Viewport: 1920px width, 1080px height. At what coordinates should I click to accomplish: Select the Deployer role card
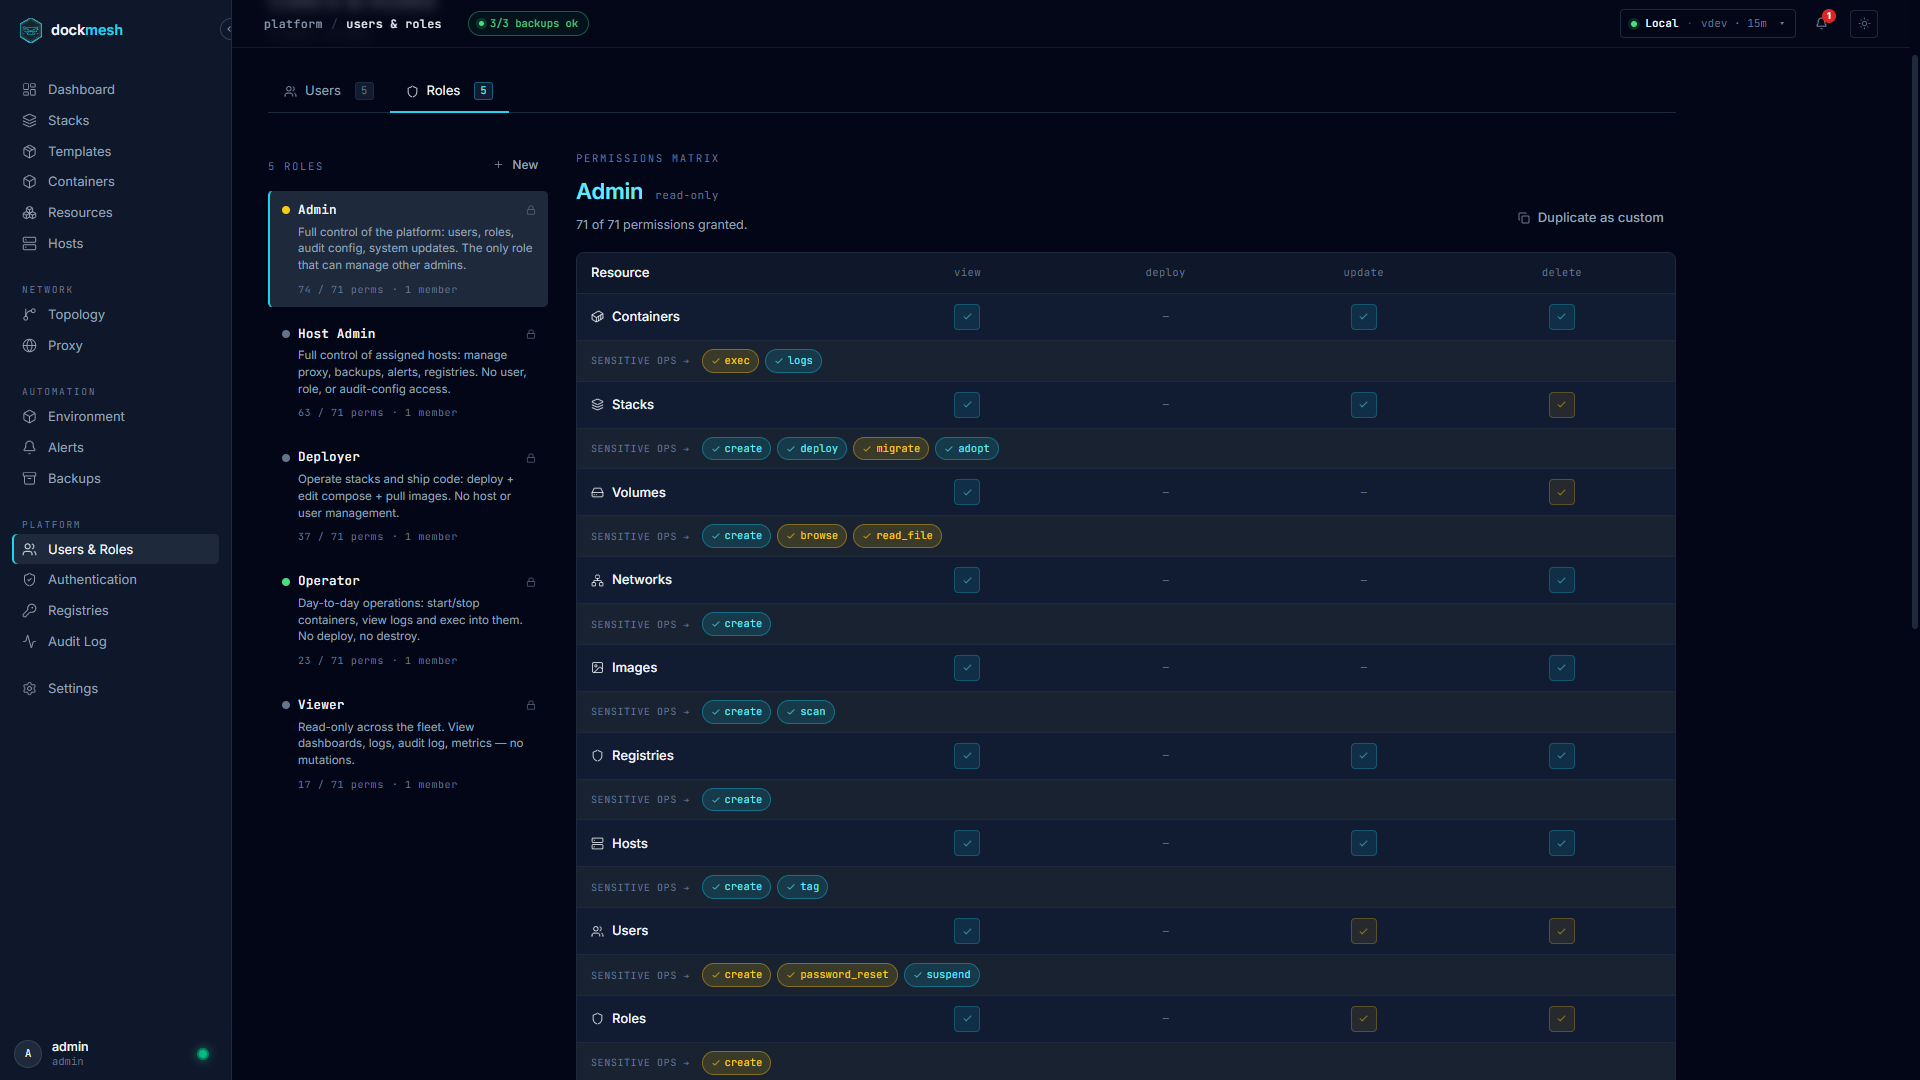coord(408,496)
